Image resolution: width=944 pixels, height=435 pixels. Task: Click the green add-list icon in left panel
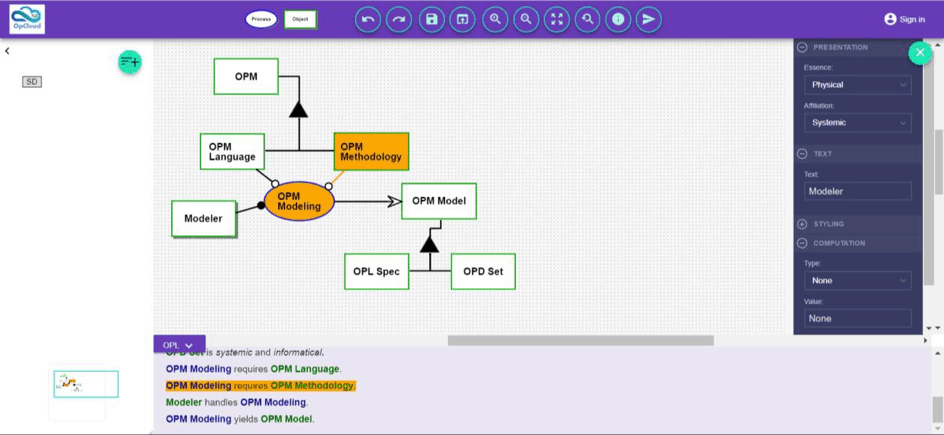click(130, 62)
